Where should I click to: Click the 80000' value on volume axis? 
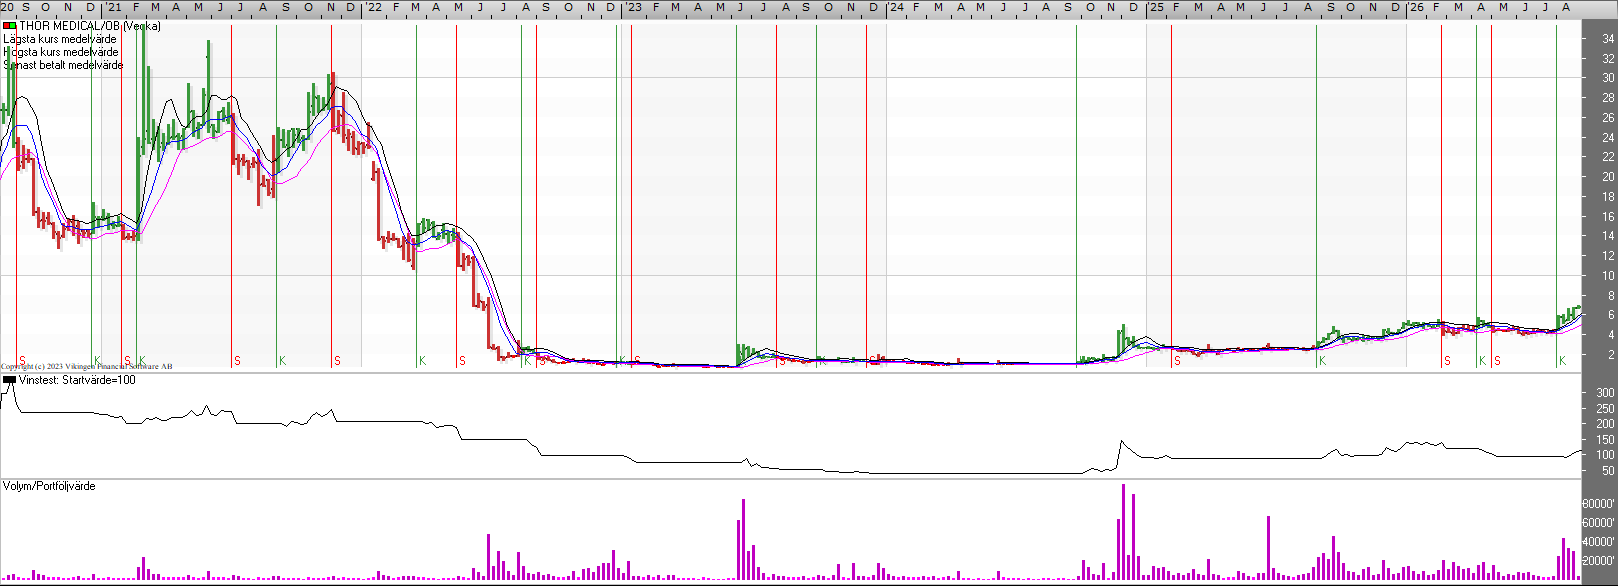click(x=1600, y=504)
